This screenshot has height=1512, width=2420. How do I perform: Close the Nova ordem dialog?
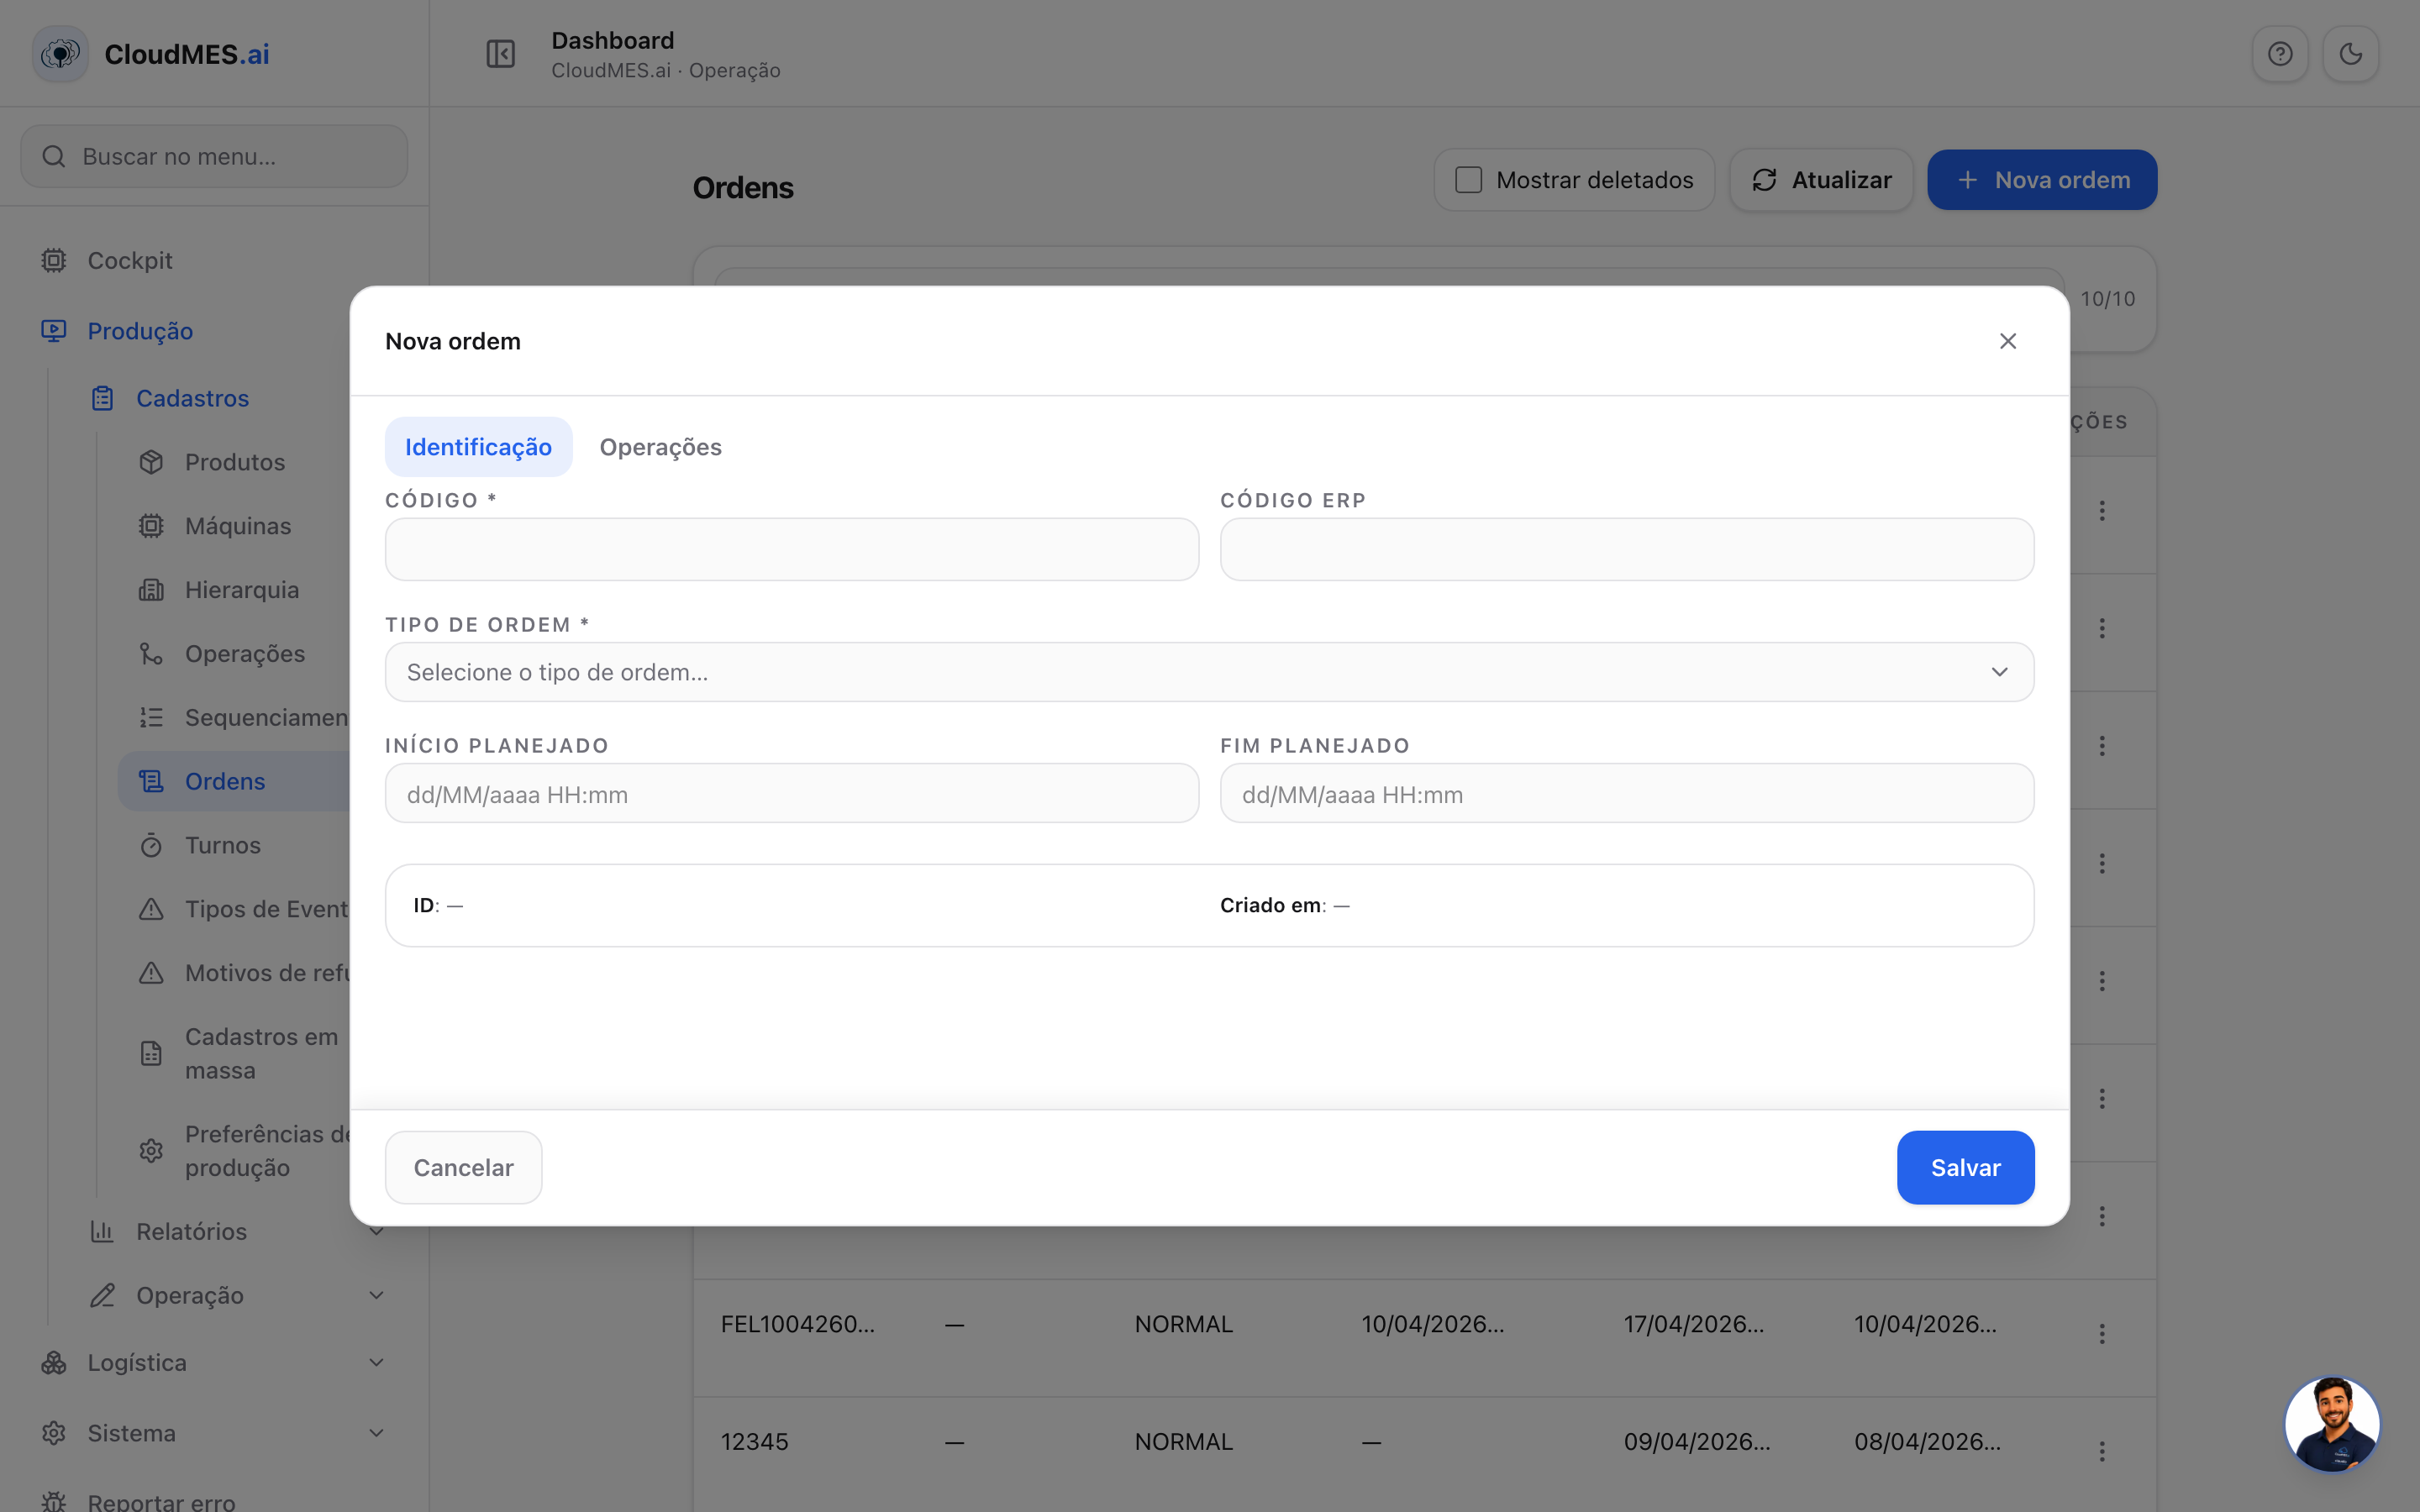(2007, 341)
